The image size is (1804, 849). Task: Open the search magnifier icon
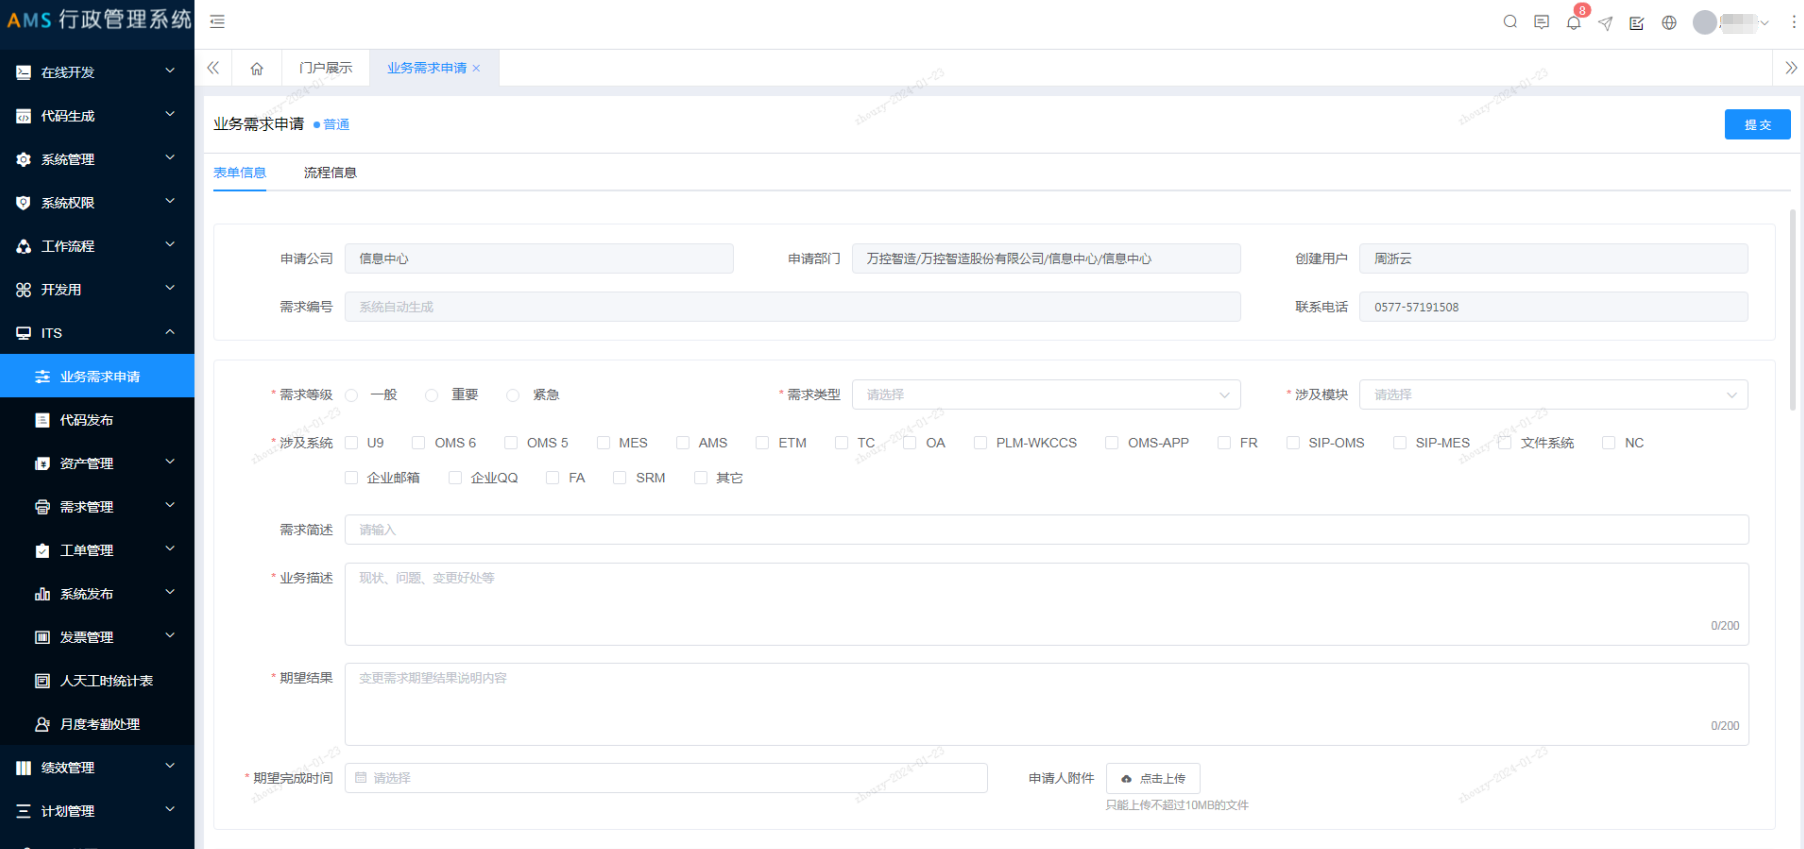click(1510, 22)
